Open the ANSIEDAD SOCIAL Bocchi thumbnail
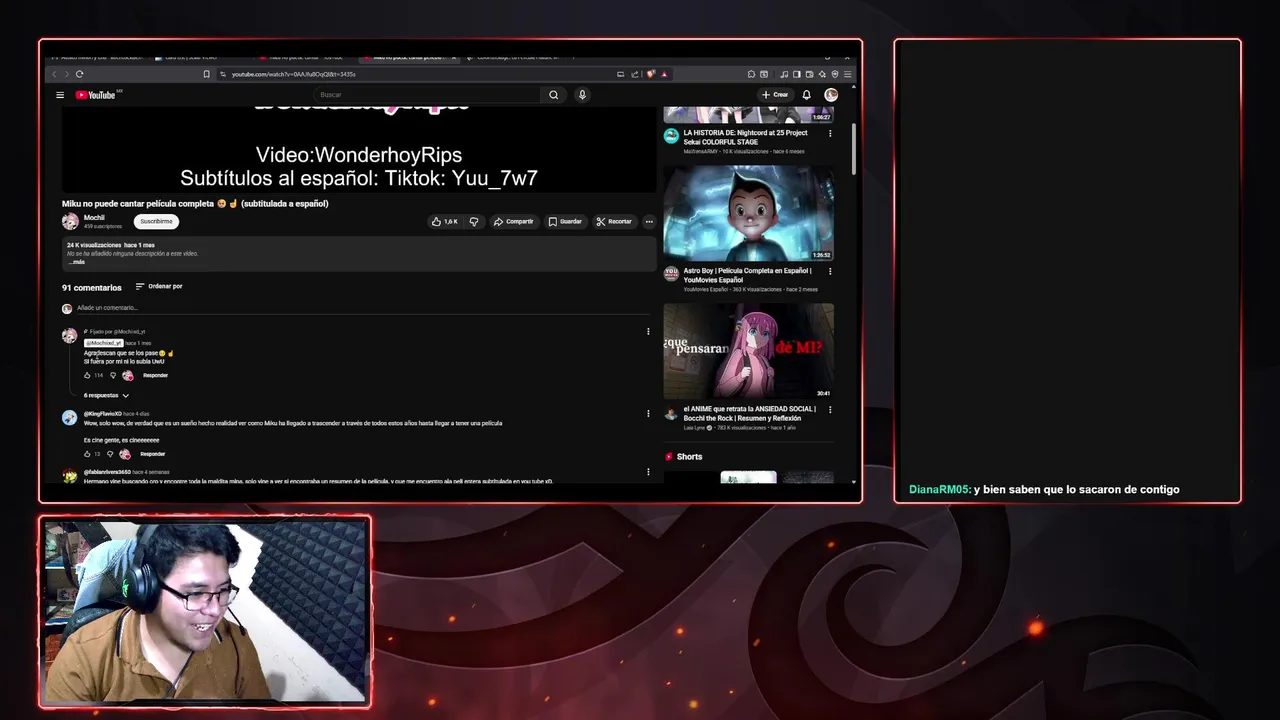The image size is (1280, 720). pyautogui.click(x=749, y=351)
